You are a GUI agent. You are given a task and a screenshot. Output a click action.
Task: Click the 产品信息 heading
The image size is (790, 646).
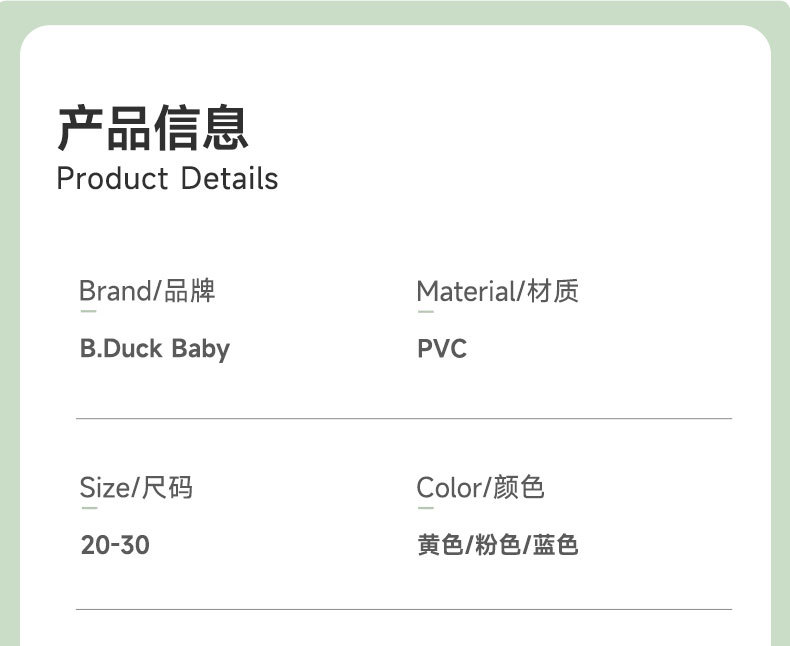[x=152, y=127]
